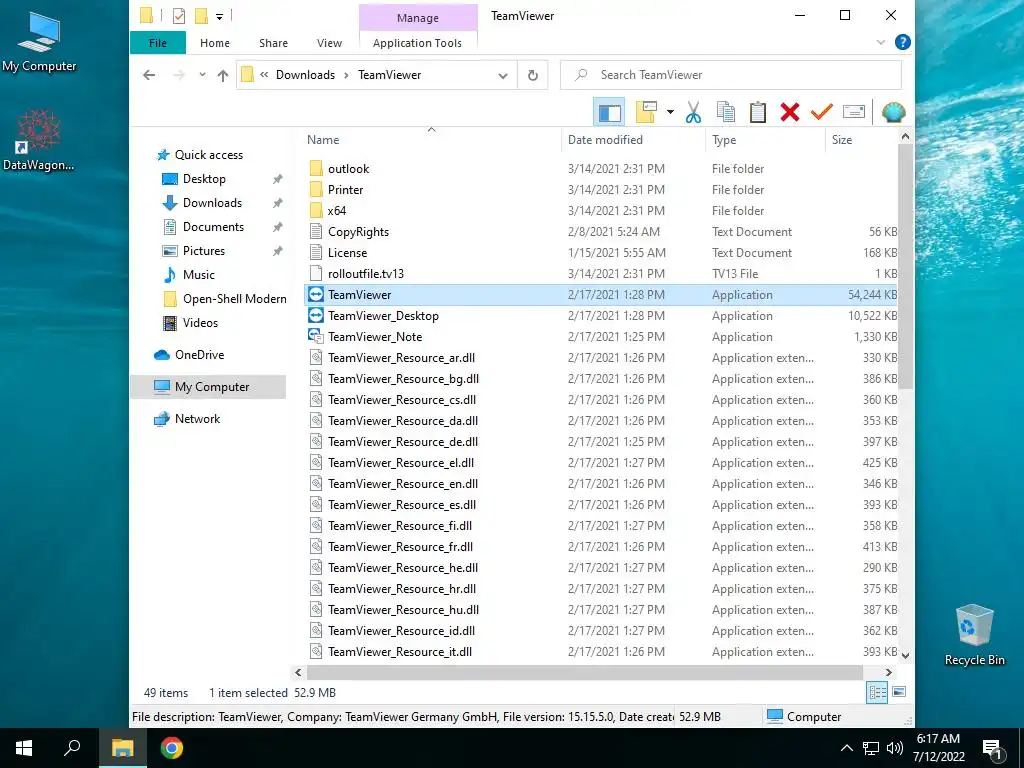Screen dimensions: 1024x768
Task: Open the File ribbon tab
Action: [x=157, y=42]
